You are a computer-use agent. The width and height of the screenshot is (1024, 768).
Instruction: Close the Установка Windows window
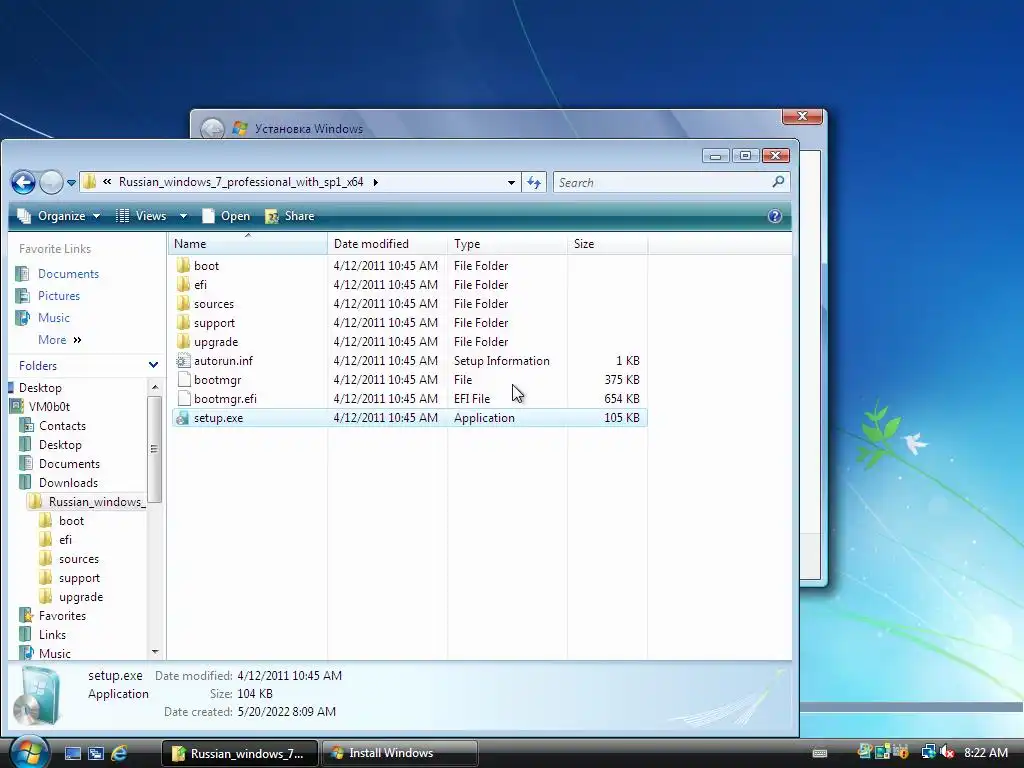pos(803,116)
